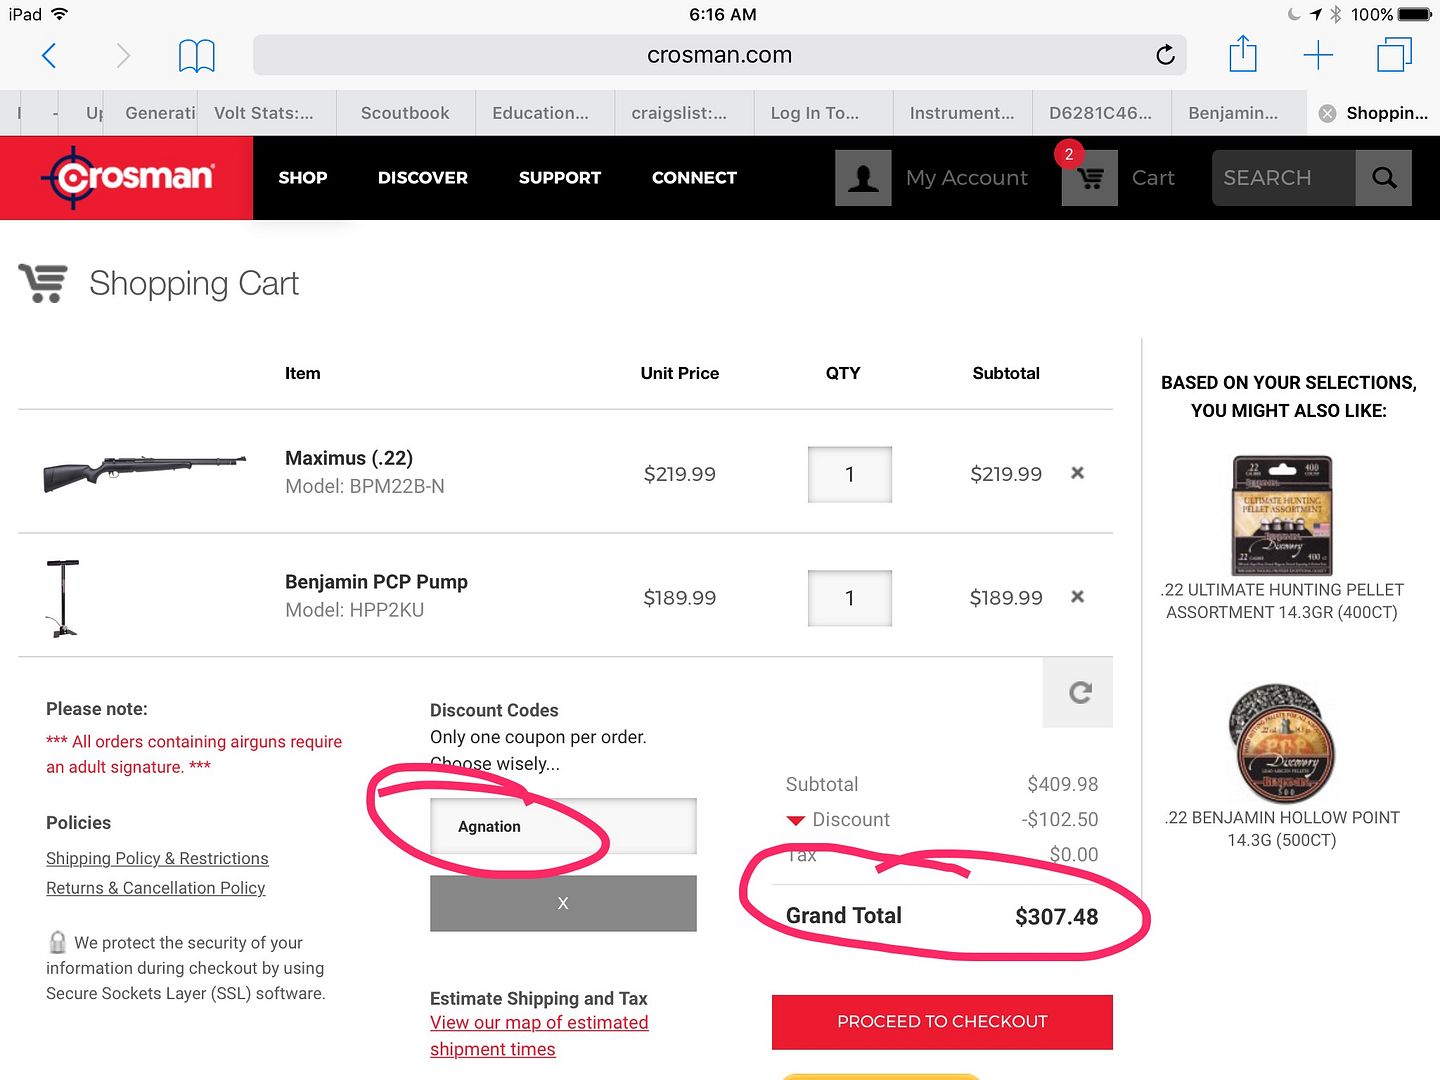Screen dimensions: 1440x1080
Task: Focus the site SEARCH field
Action: [1284, 178]
